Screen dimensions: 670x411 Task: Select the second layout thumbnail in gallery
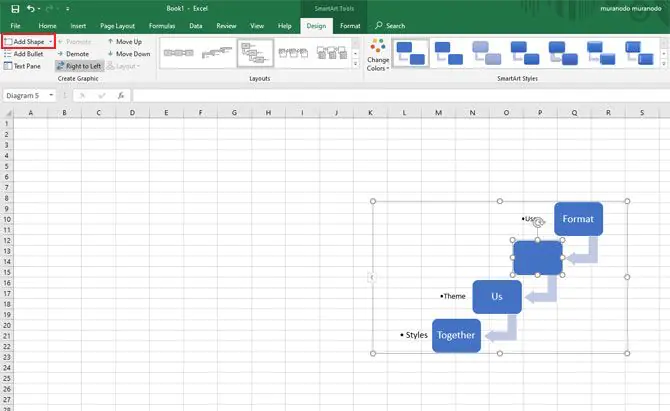pos(217,53)
